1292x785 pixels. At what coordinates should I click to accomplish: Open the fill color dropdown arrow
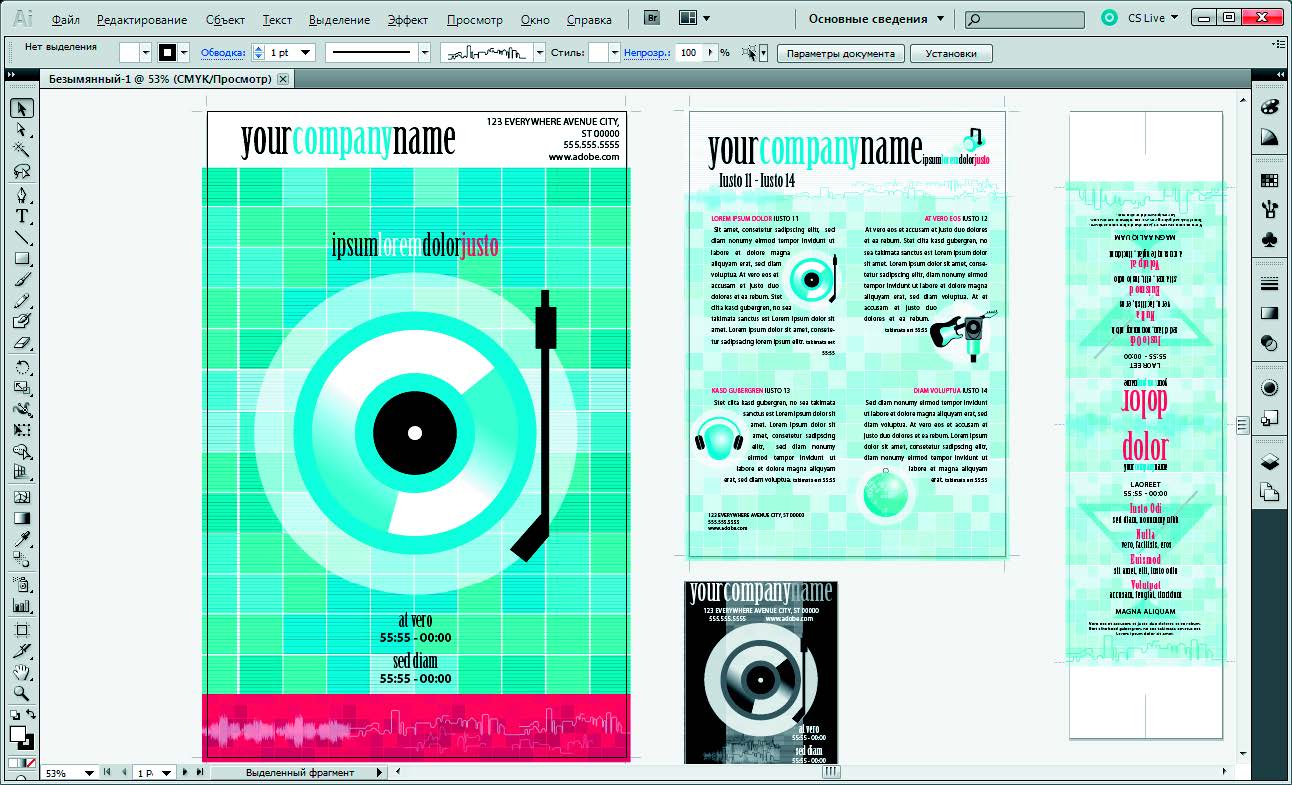click(x=146, y=53)
